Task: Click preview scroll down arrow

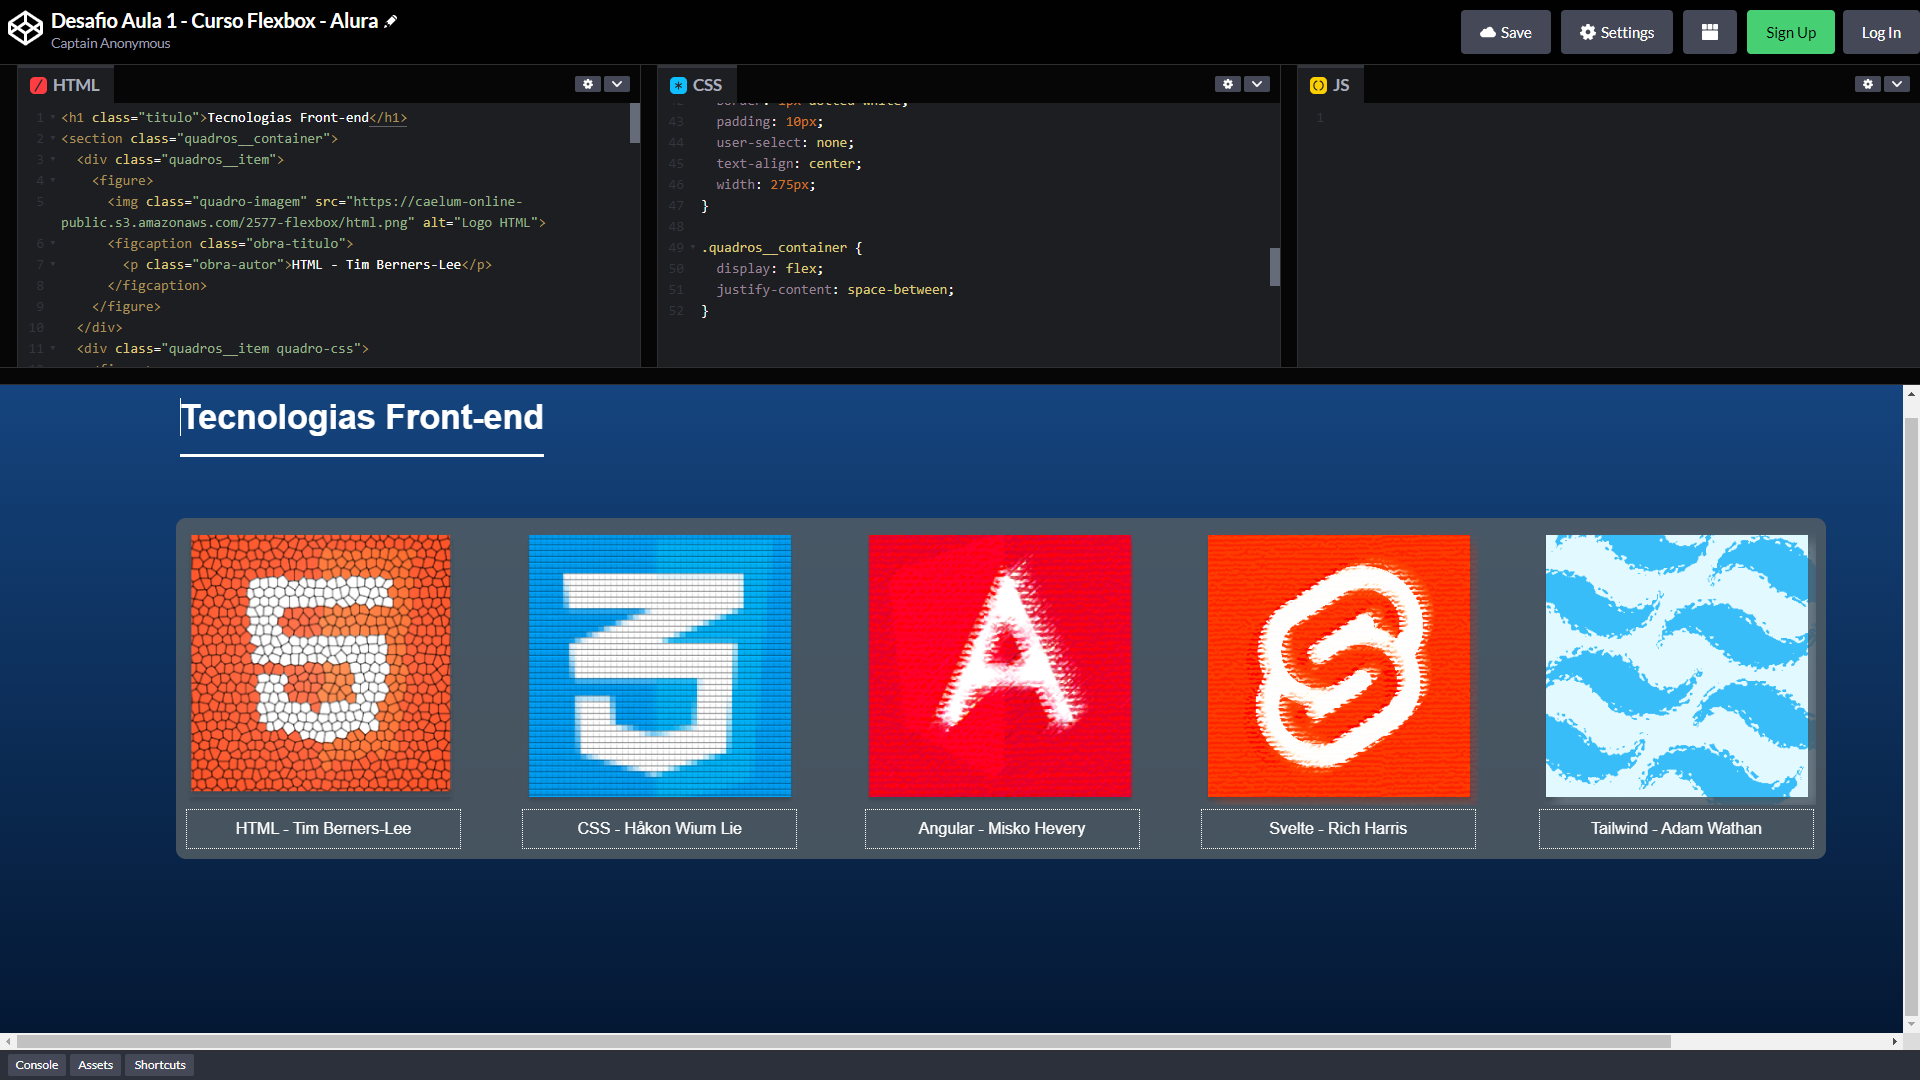Action: tap(1911, 1024)
